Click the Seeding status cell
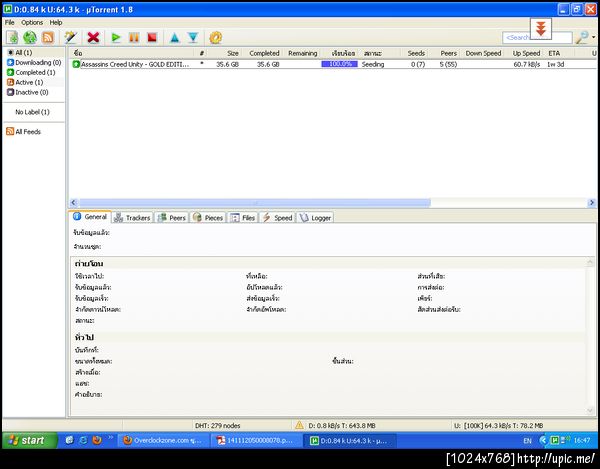Screen dimensions: 600x469 [x=373, y=64]
